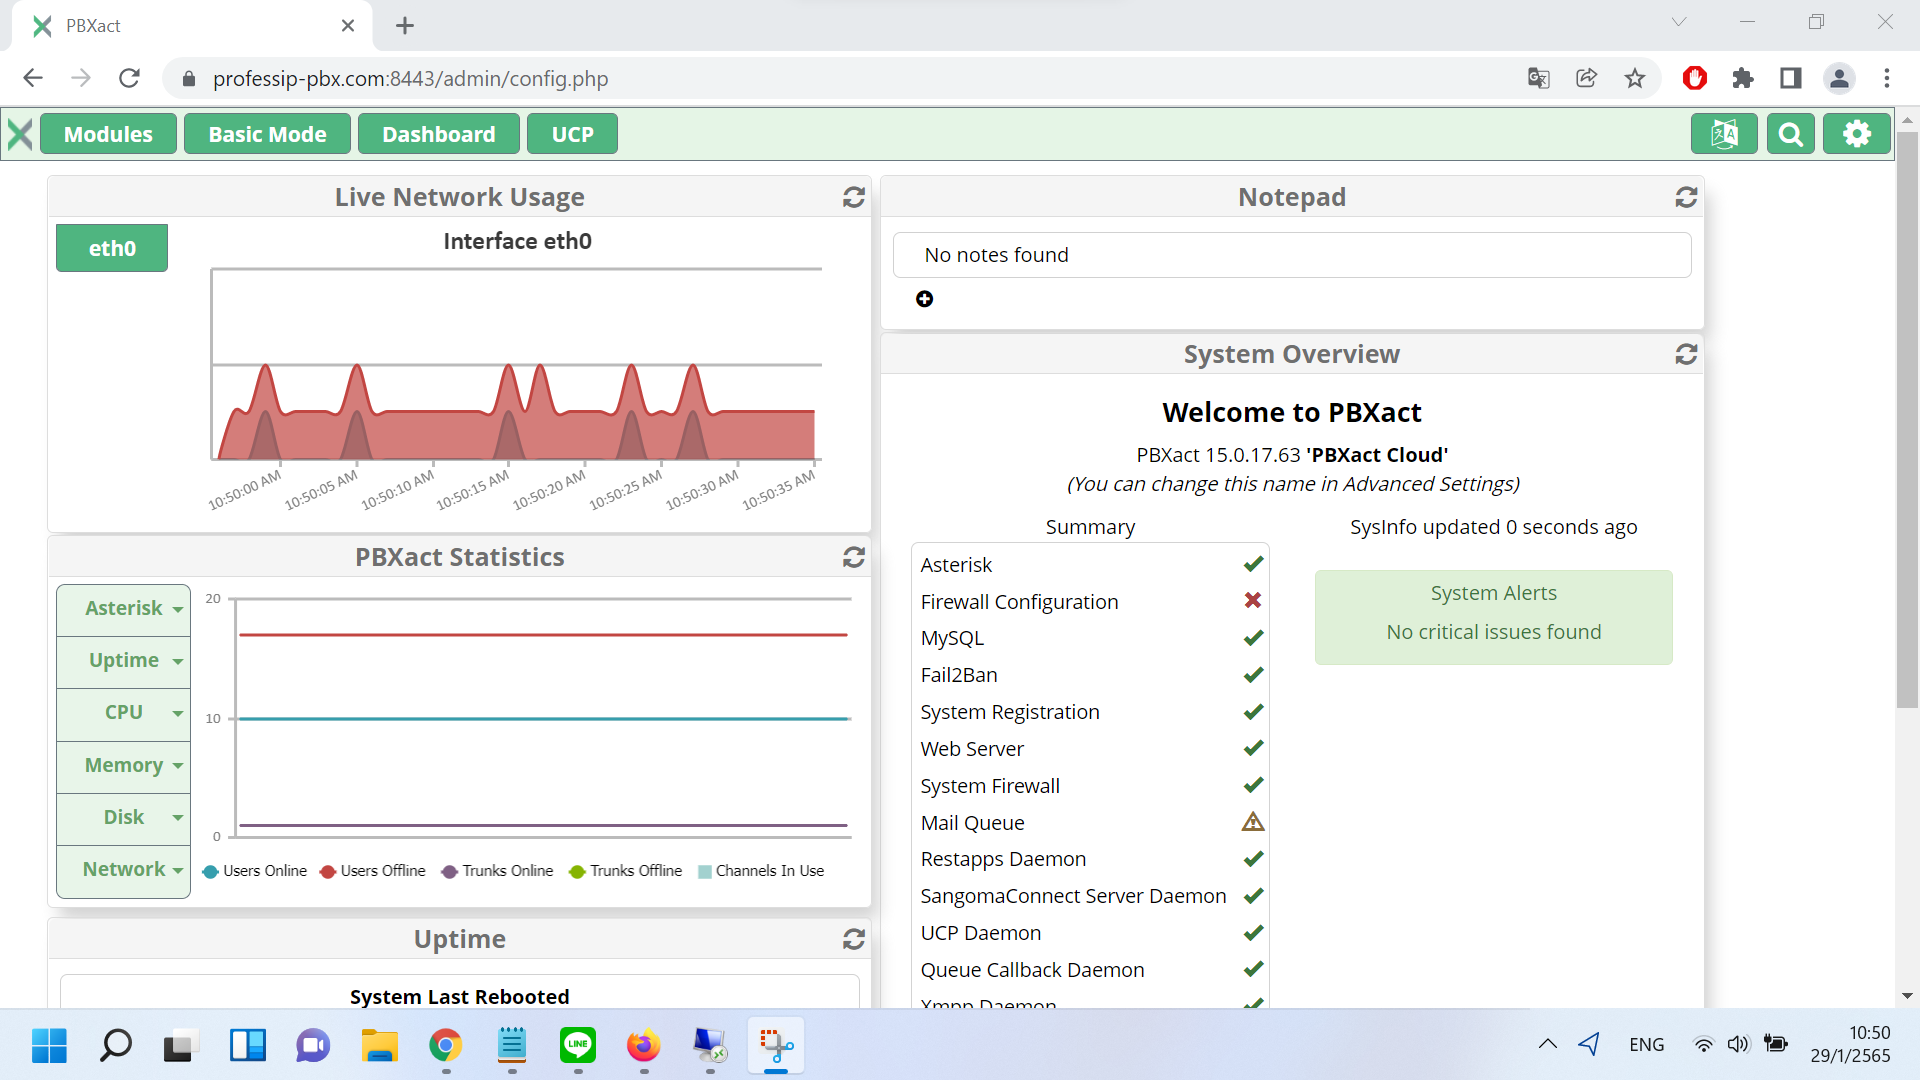Click the SangomaConnect Server Daemon row
The height and width of the screenshot is (1080, 1920).
1090,896
